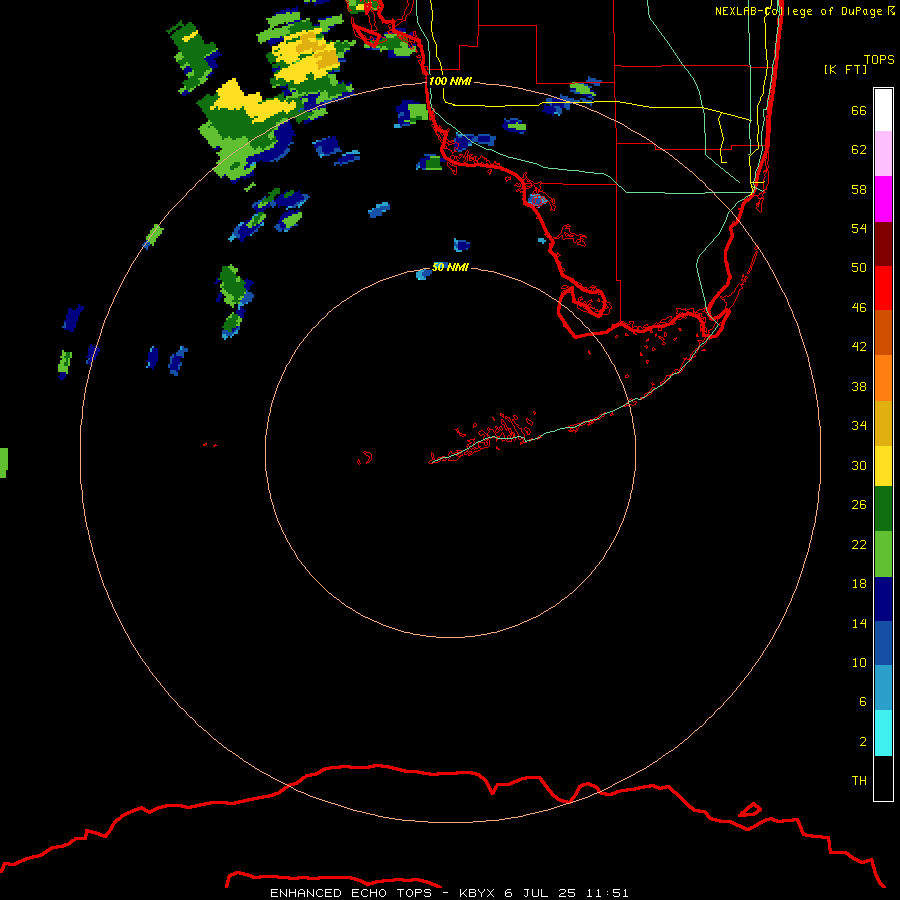Image resolution: width=900 pixels, height=900 pixels.
Task: Click the legend value "58"
Action: point(859,189)
